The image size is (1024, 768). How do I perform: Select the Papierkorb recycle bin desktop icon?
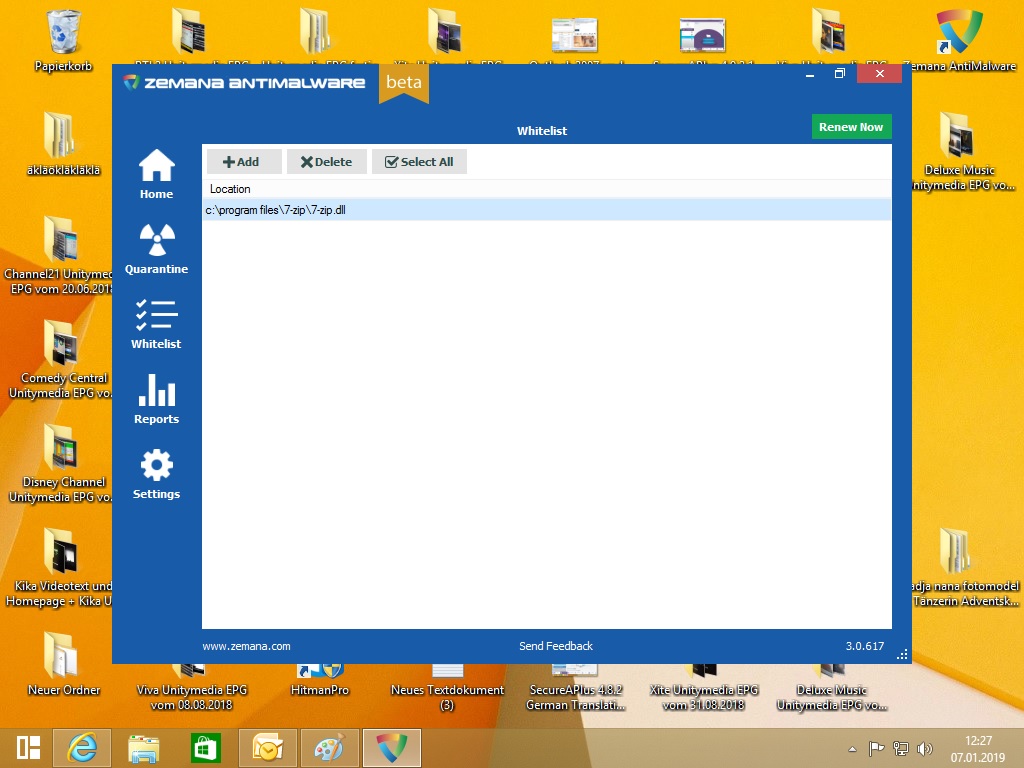pyautogui.click(x=63, y=41)
